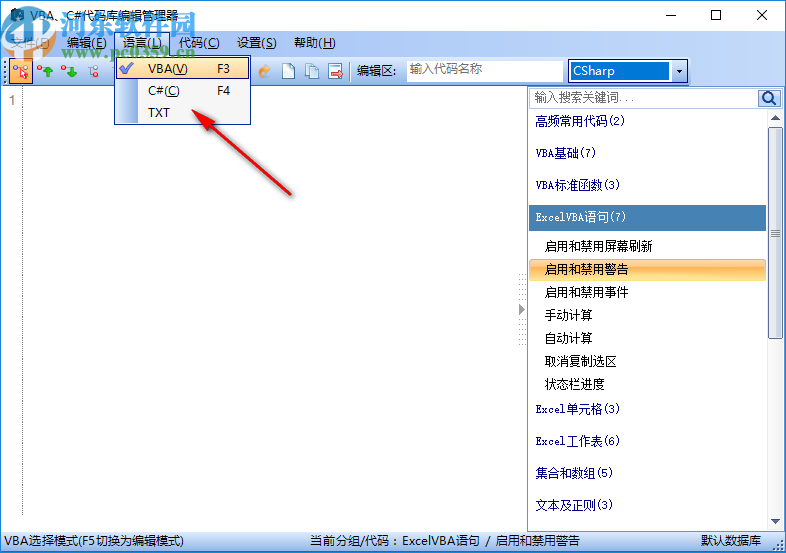Image resolution: width=786 pixels, height=553 pixels.
Task: Click the move node up green arrow icon
Action: pyautogui.click(x=46, y=71)
